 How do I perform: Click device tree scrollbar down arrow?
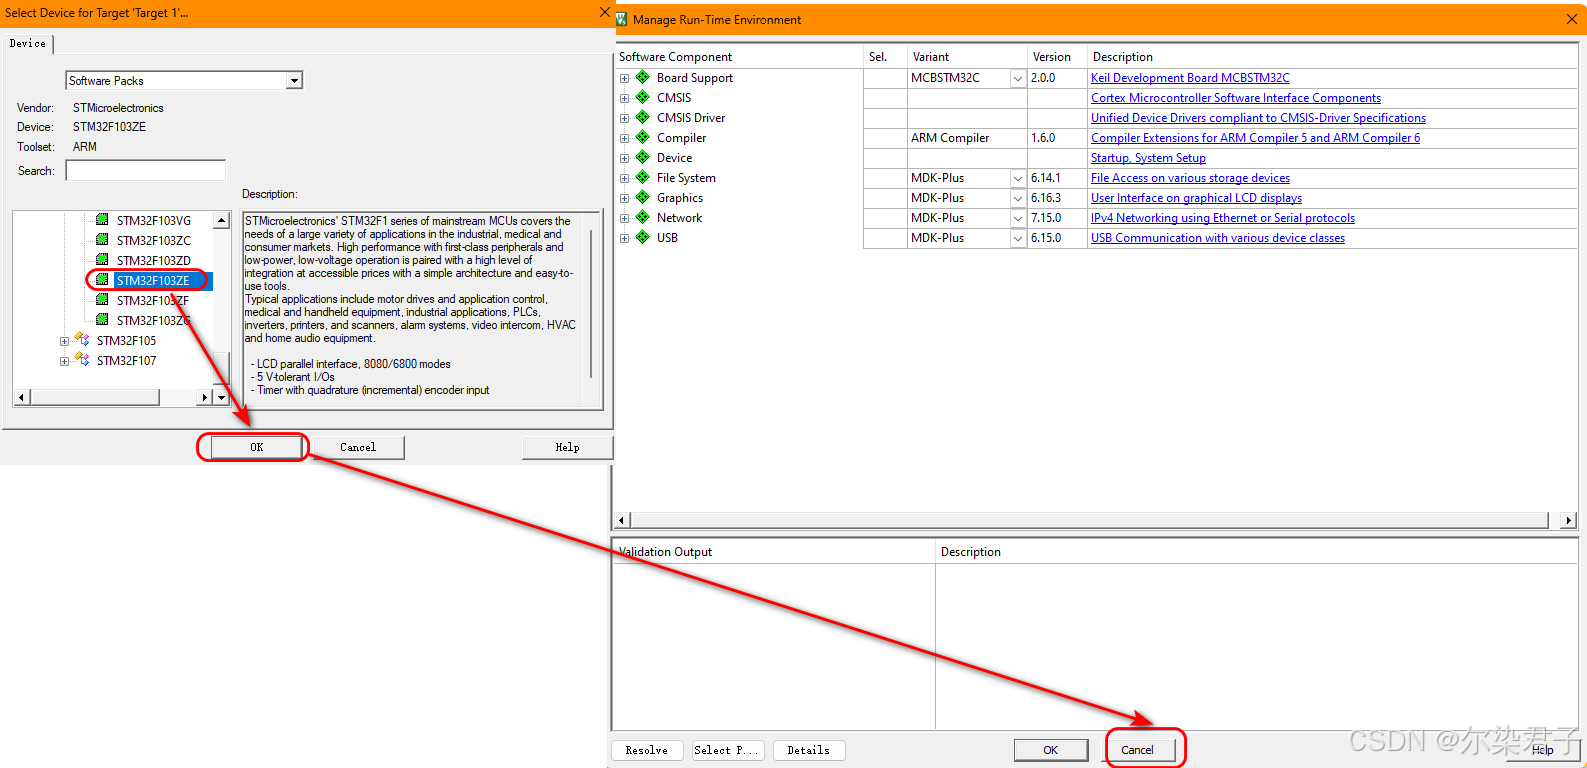pyautogui.click(x=221, y=397)
